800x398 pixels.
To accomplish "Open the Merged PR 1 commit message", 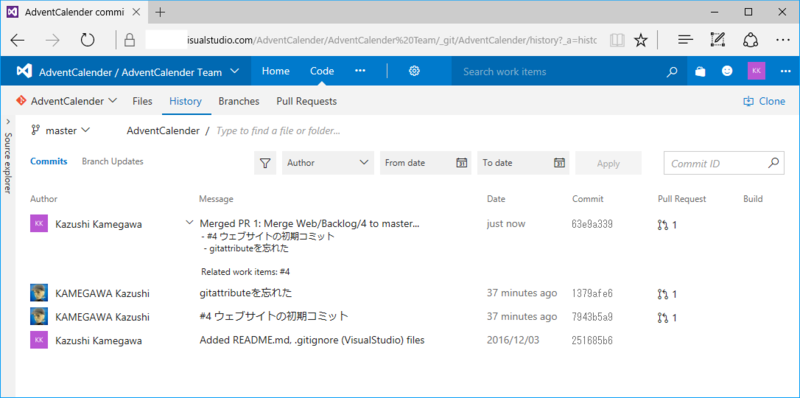I will click(310, 223).
